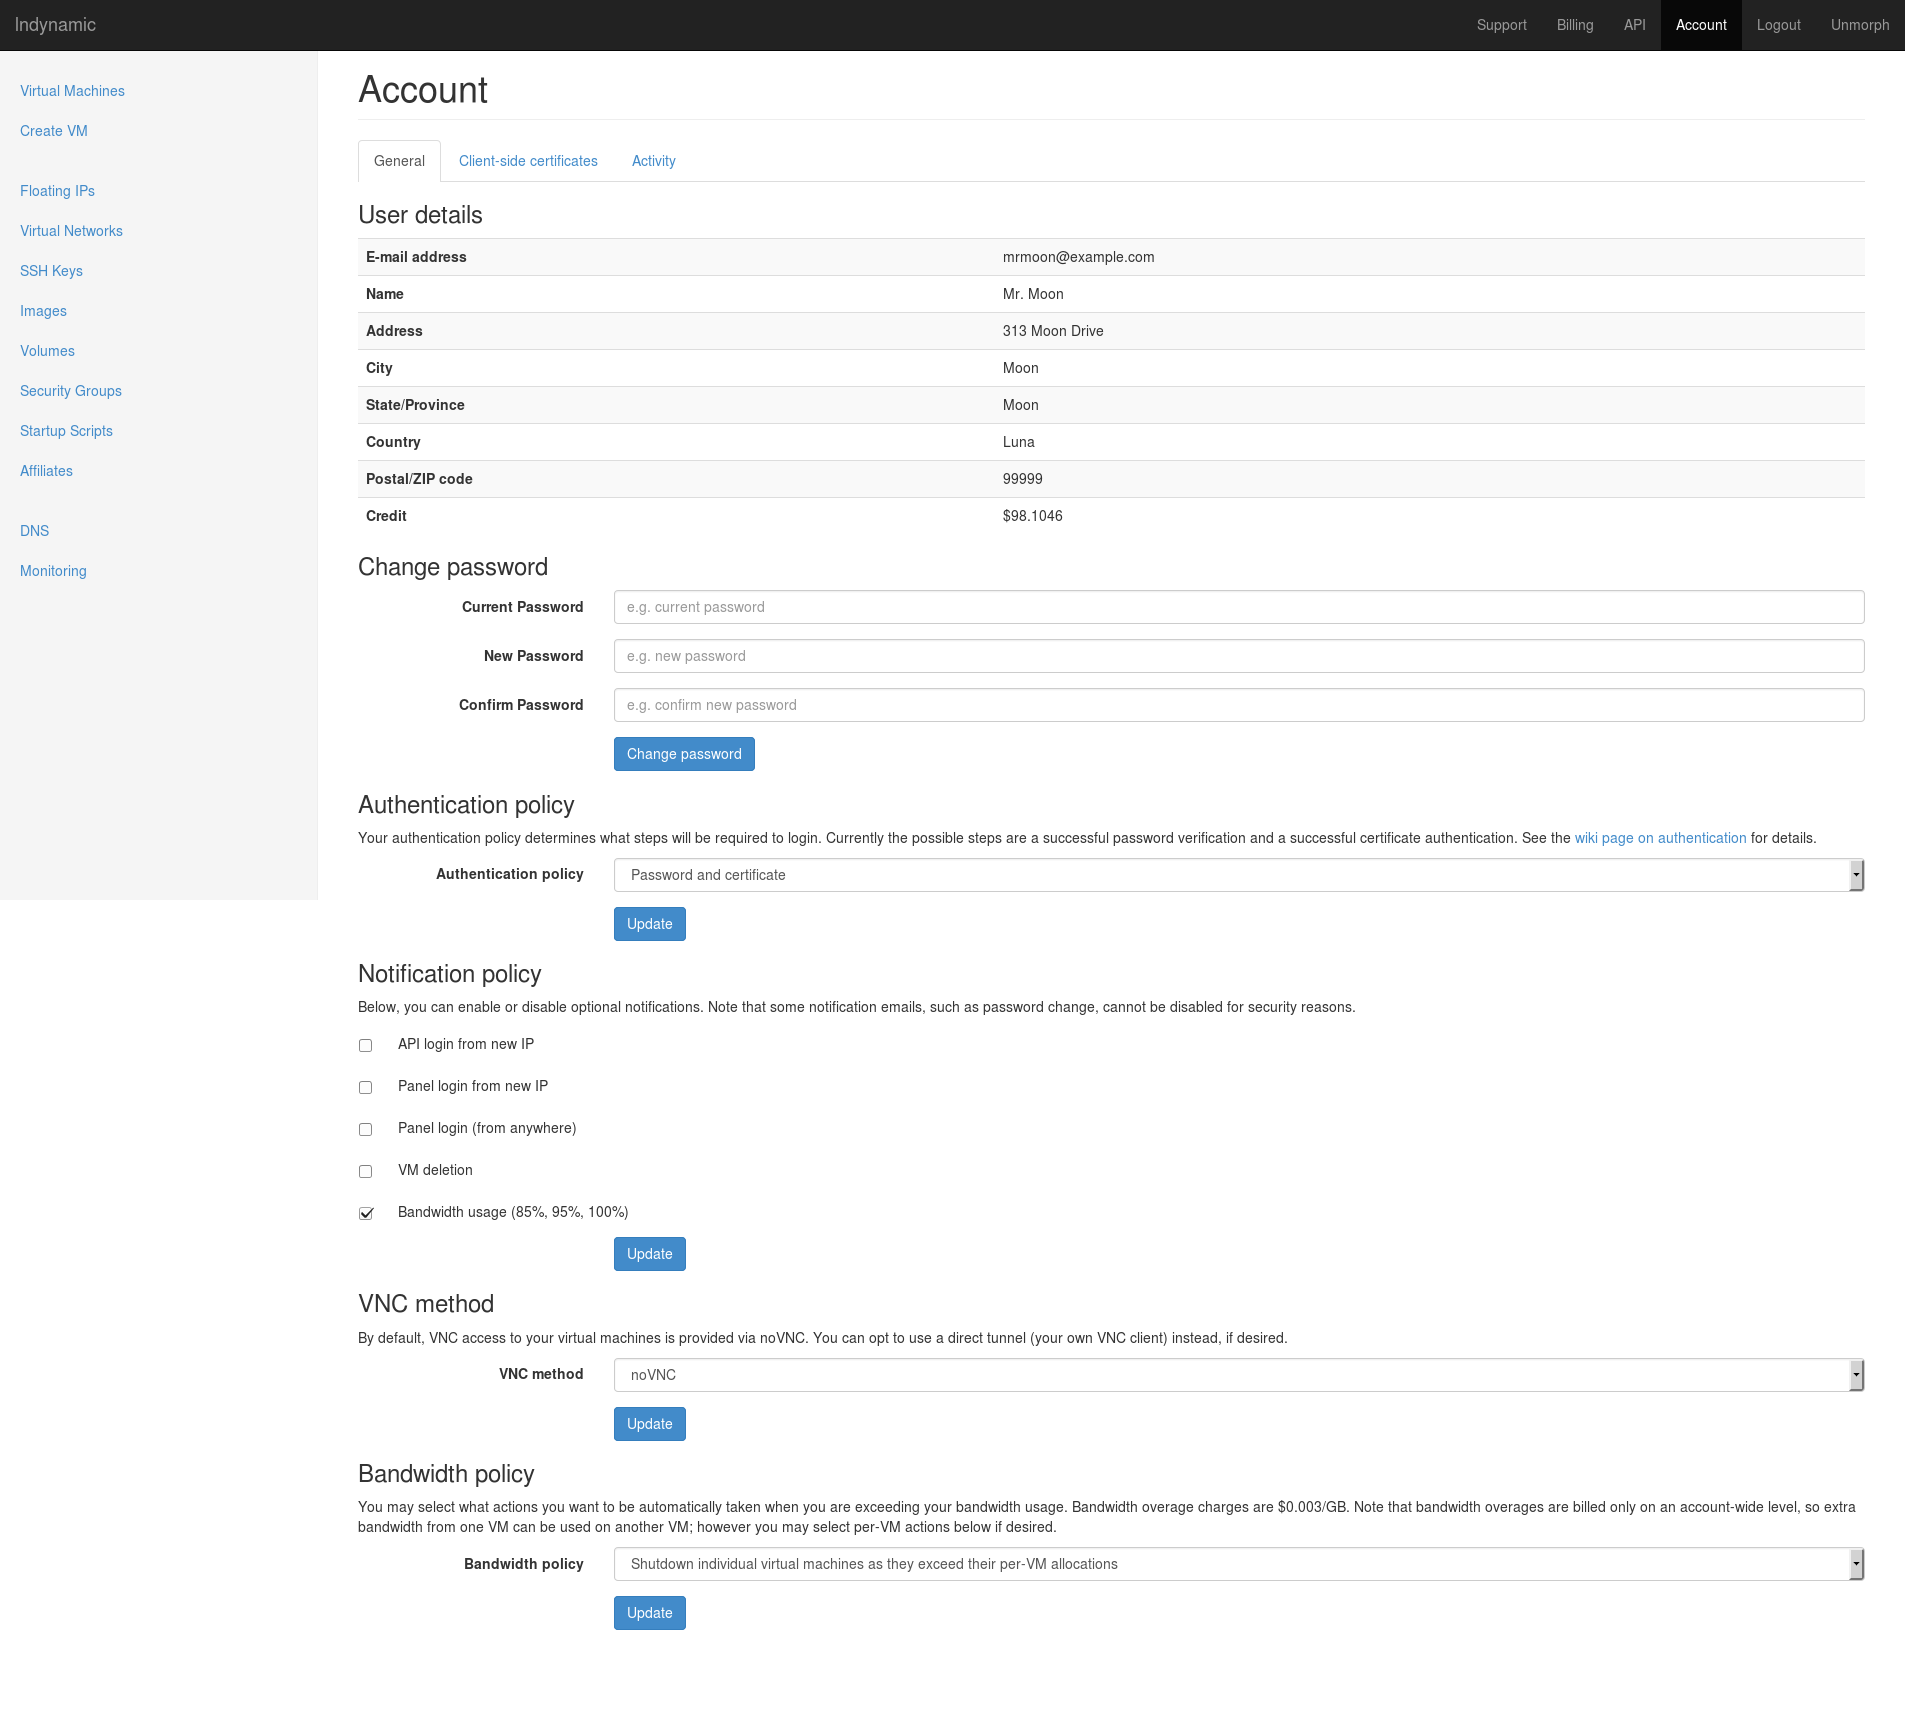1905x1725 pixels.
Task: Open the Bandwidth policy dropdown
Action: pos(1239,1564)
